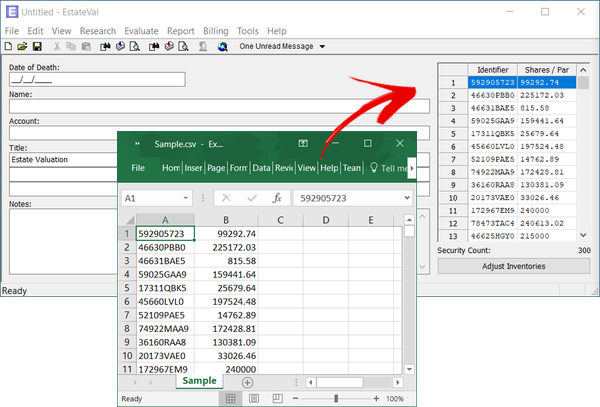This screenshot has height=407, width=600.
Task: Click row header 7 in EstateVal grid
Action: (x=453, y=160)
